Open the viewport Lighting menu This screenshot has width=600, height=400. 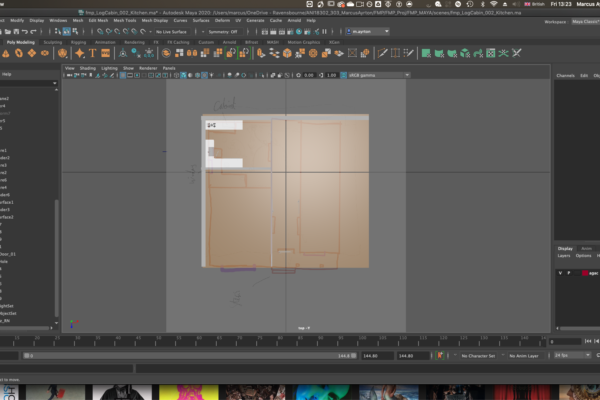(109, 68)
